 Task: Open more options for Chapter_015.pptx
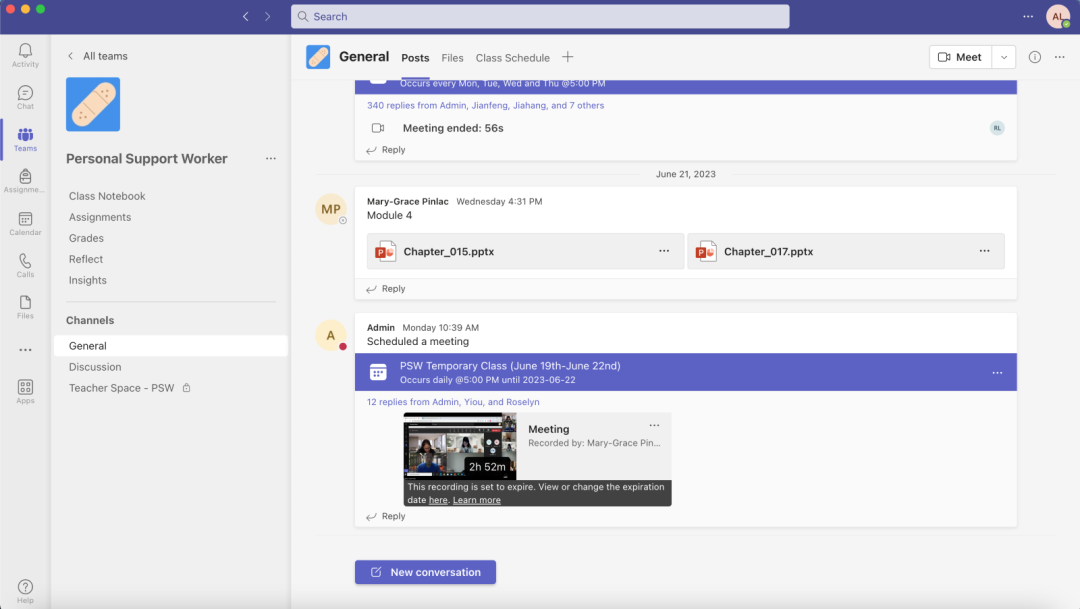click(664, 251)
